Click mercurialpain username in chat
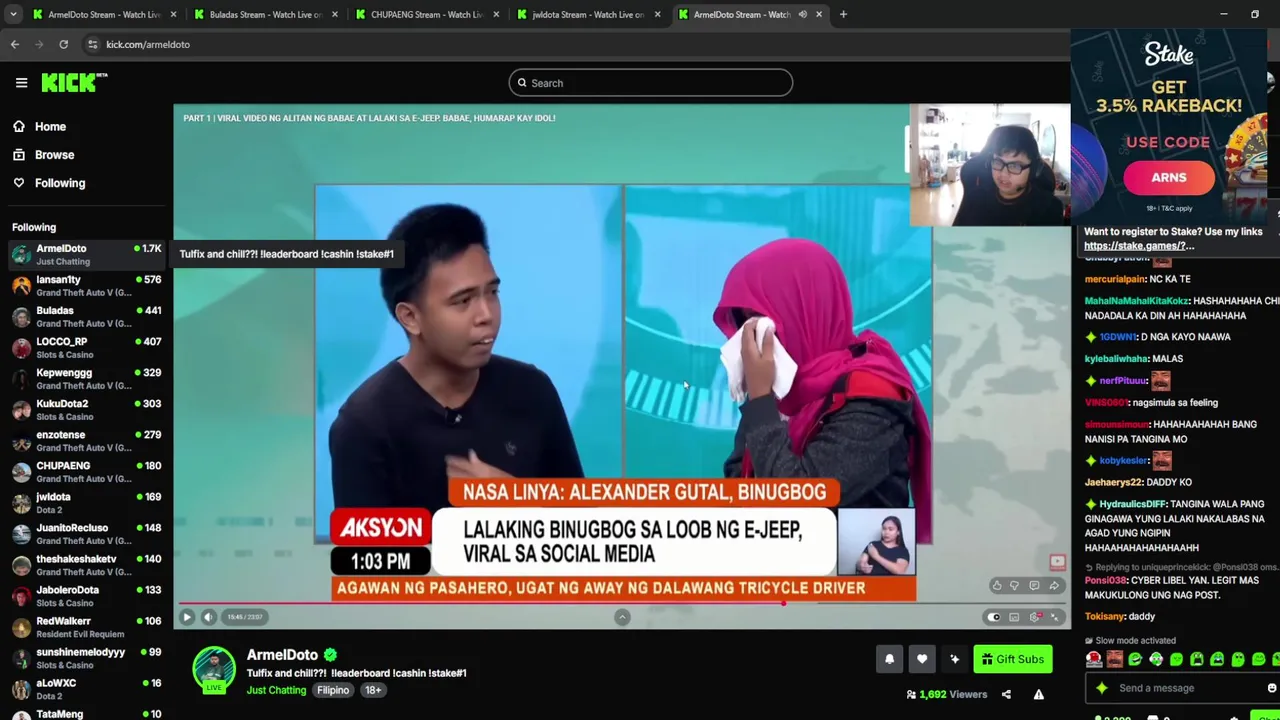 (x=1115, y=279)
